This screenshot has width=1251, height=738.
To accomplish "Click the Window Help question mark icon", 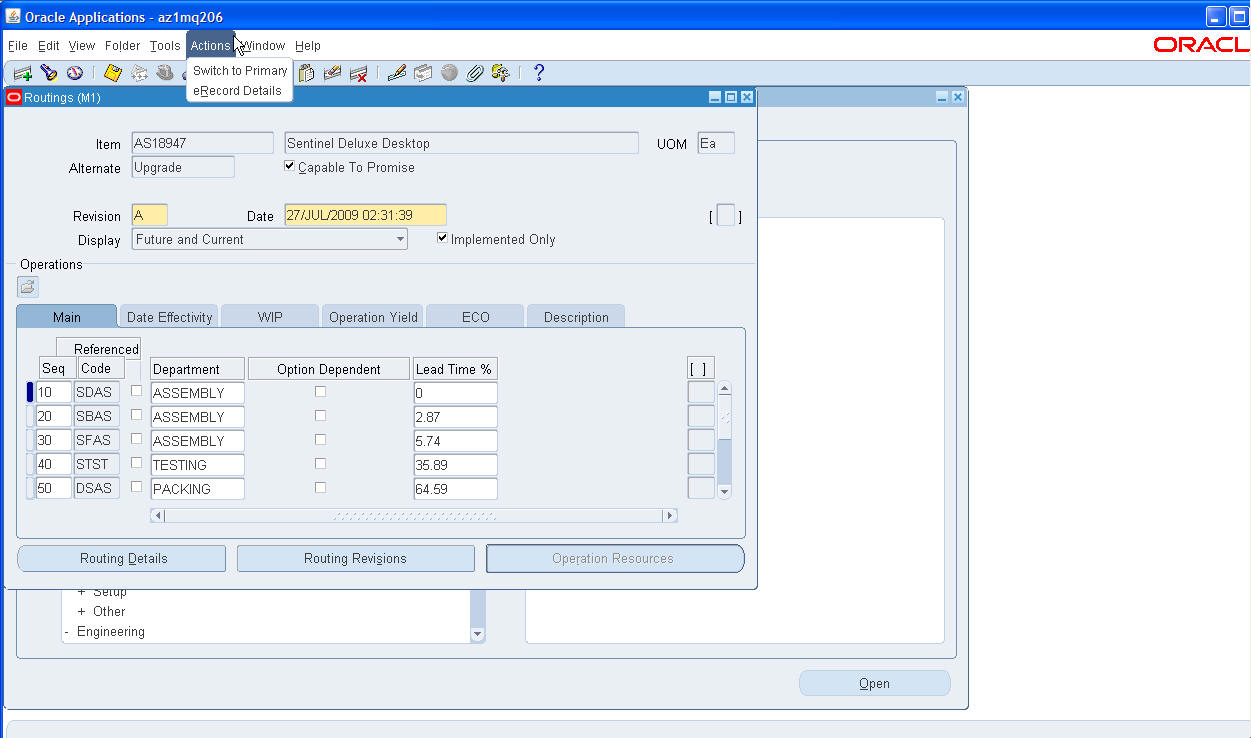I will 538,73.
